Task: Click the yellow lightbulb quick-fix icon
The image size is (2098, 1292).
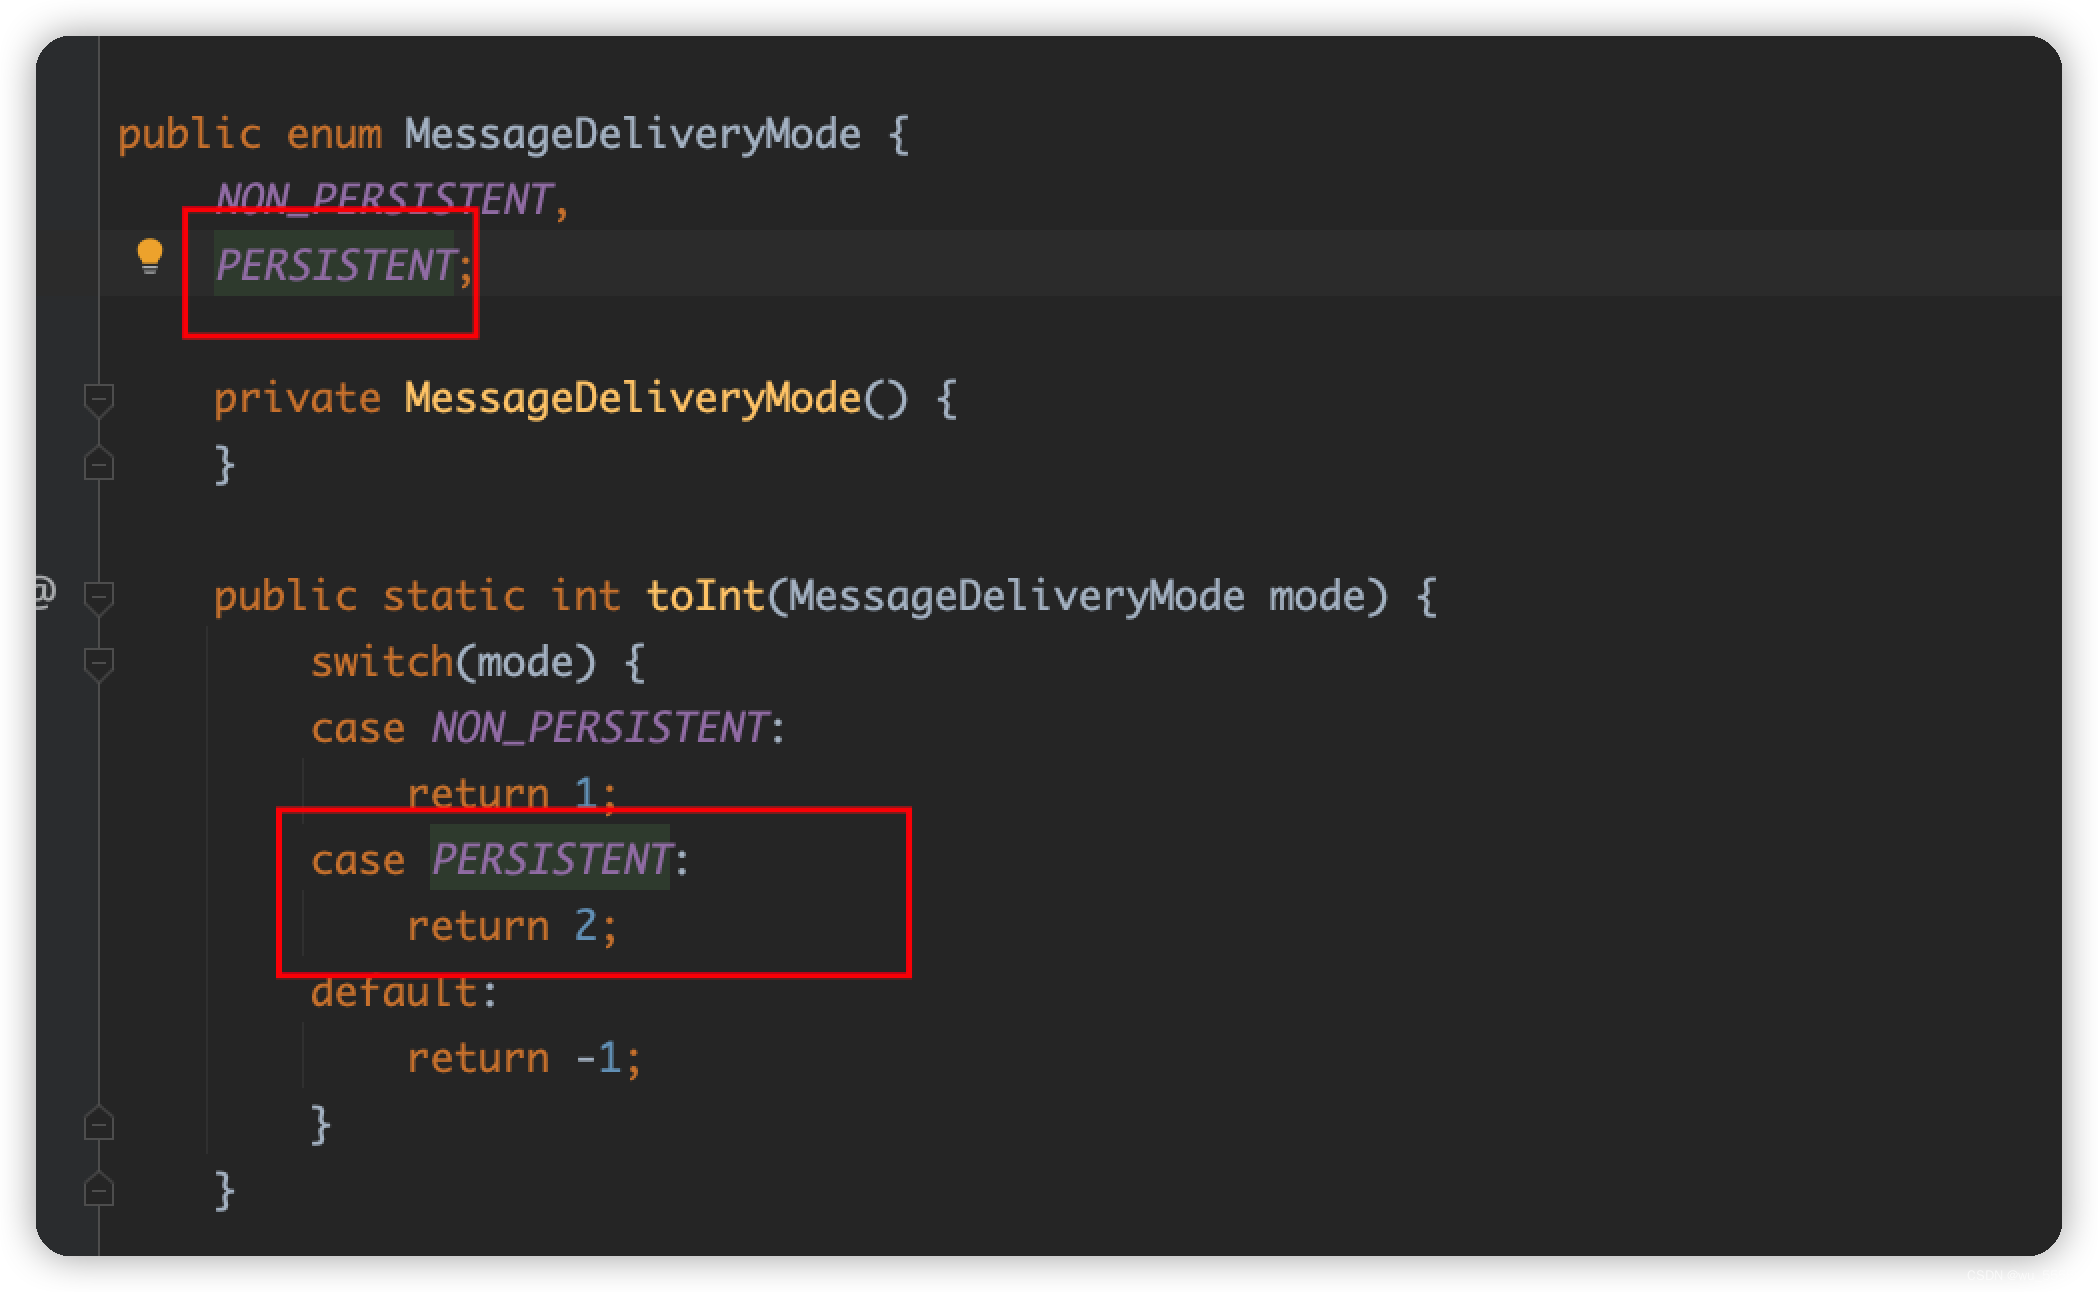Action: (x=149, y=255)
